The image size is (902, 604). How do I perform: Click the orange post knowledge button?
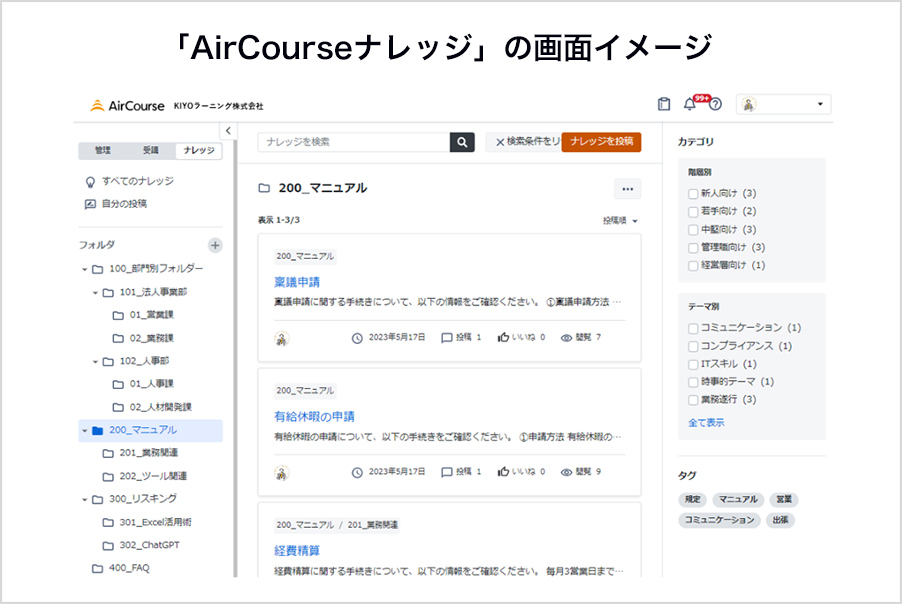tap(601, 142)
